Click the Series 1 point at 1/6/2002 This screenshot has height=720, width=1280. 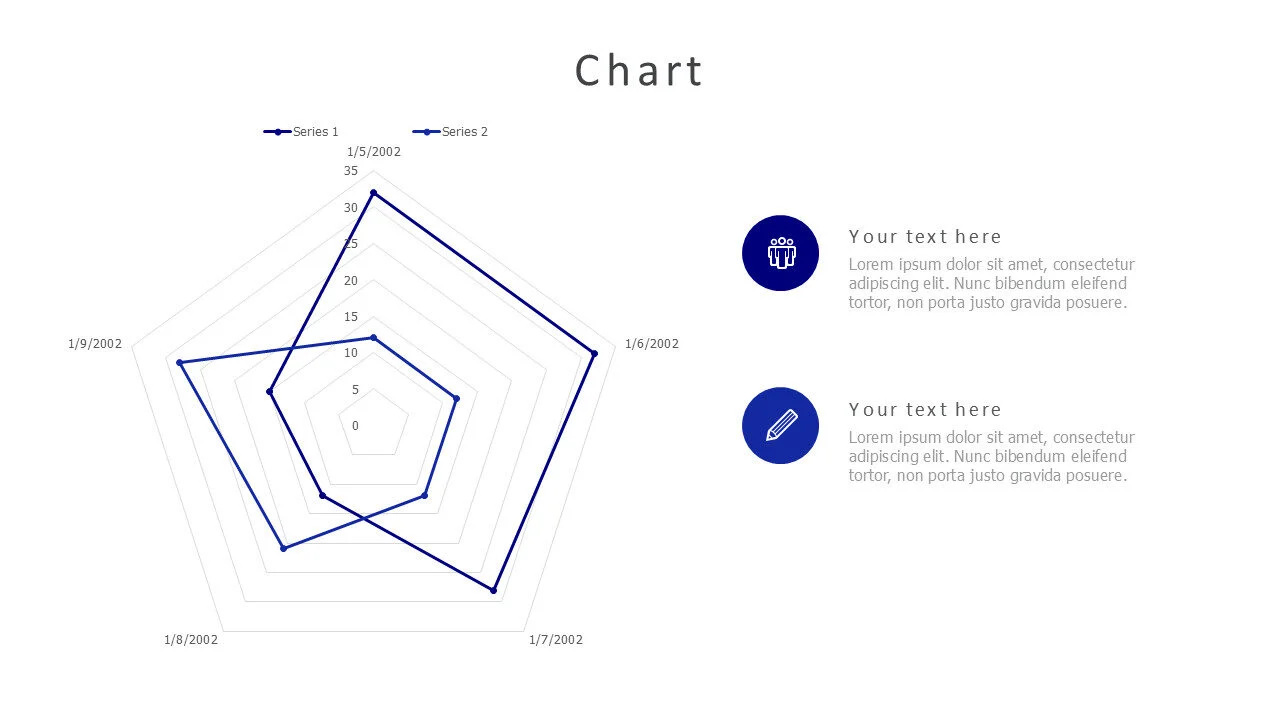[x=594, y=353]
